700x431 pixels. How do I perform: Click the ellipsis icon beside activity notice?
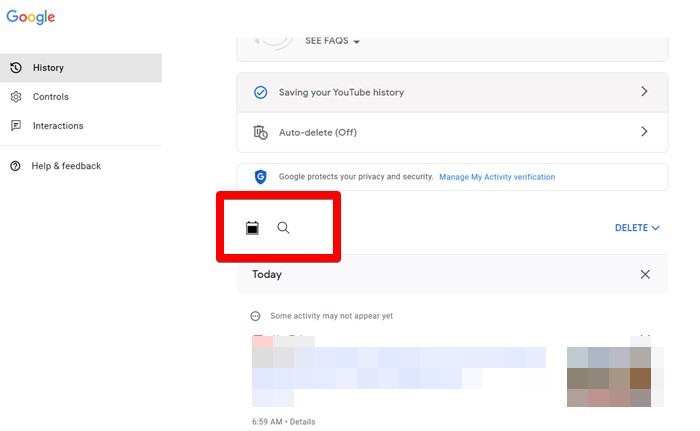[x=255, y=316]
